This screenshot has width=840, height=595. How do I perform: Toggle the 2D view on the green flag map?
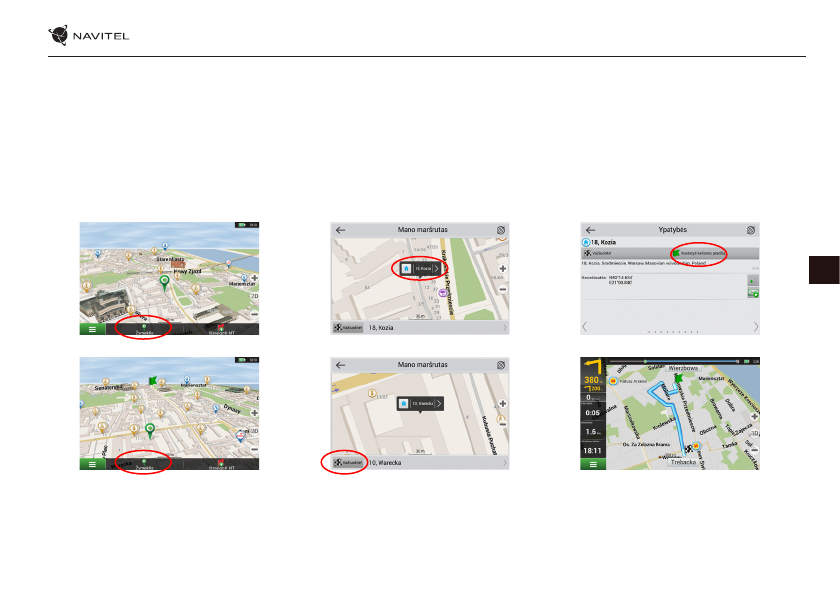254,433
